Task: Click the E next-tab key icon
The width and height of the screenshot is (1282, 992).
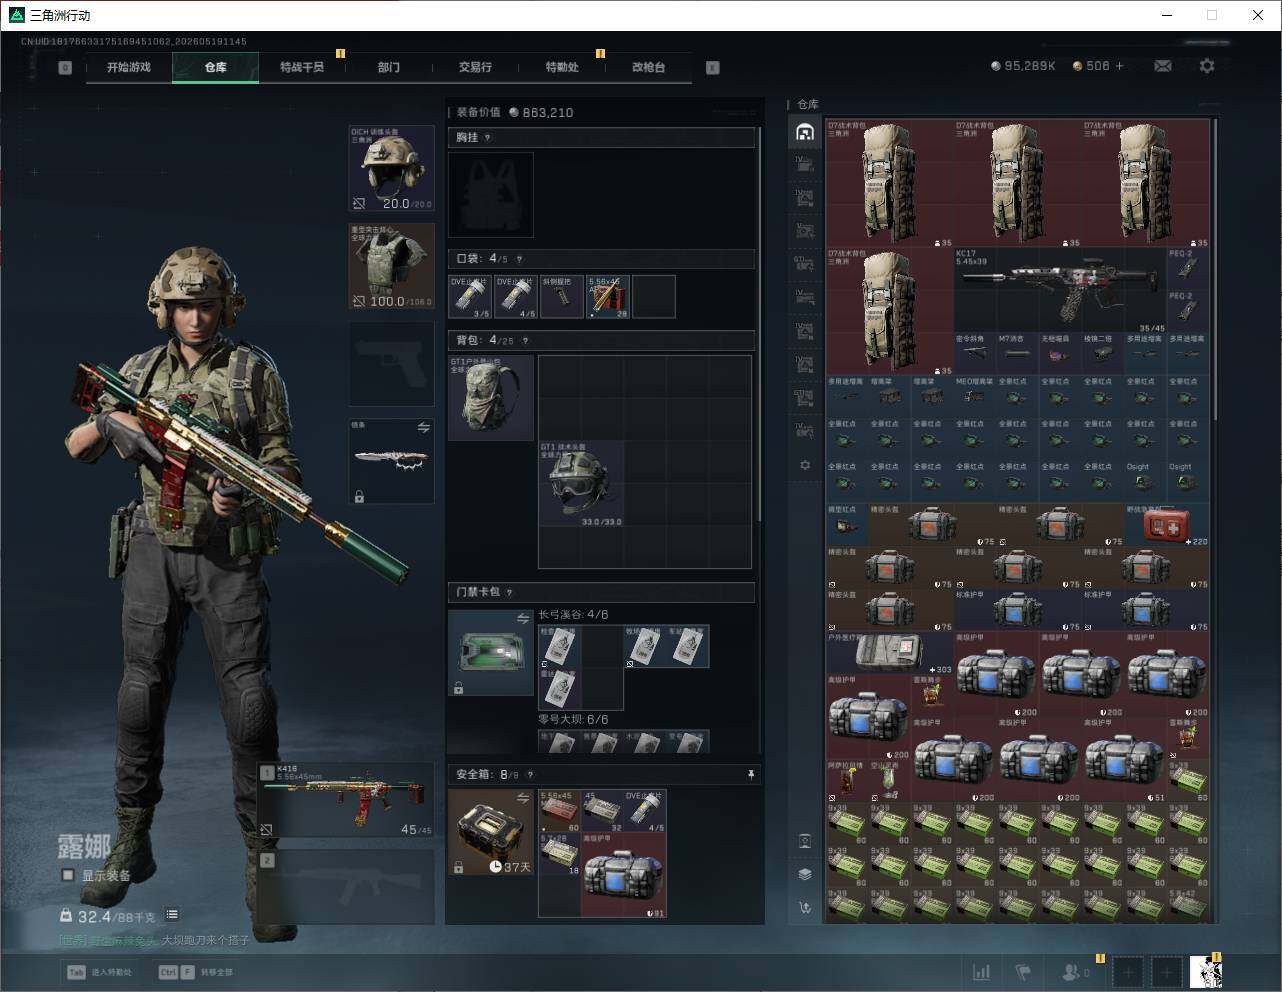Action: click(x=713, y=68)
